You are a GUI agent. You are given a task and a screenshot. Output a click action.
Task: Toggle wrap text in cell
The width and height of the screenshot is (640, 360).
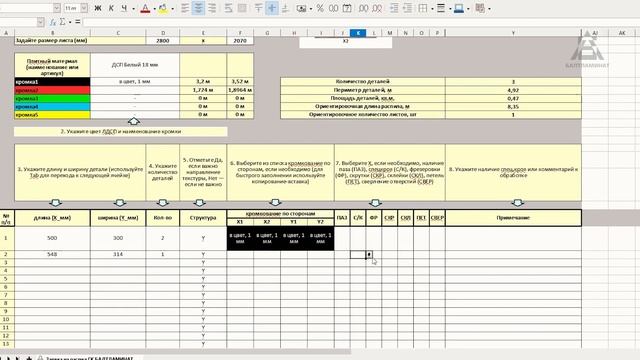tap(229, 8)
